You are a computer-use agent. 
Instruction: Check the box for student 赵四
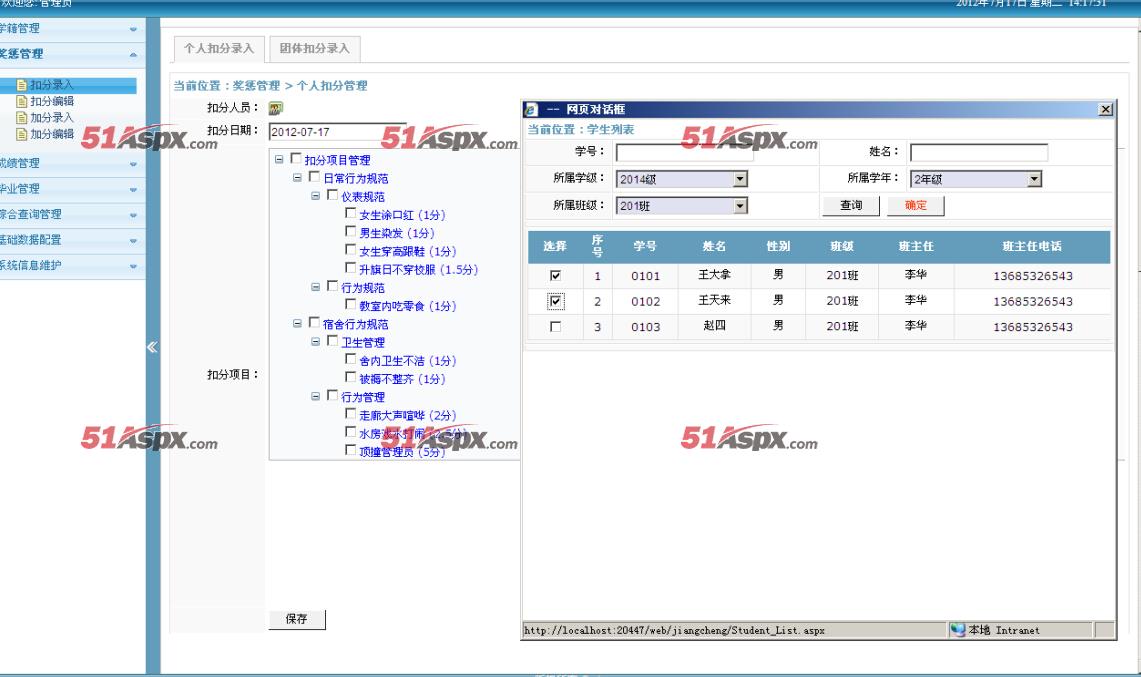[556, 327]
